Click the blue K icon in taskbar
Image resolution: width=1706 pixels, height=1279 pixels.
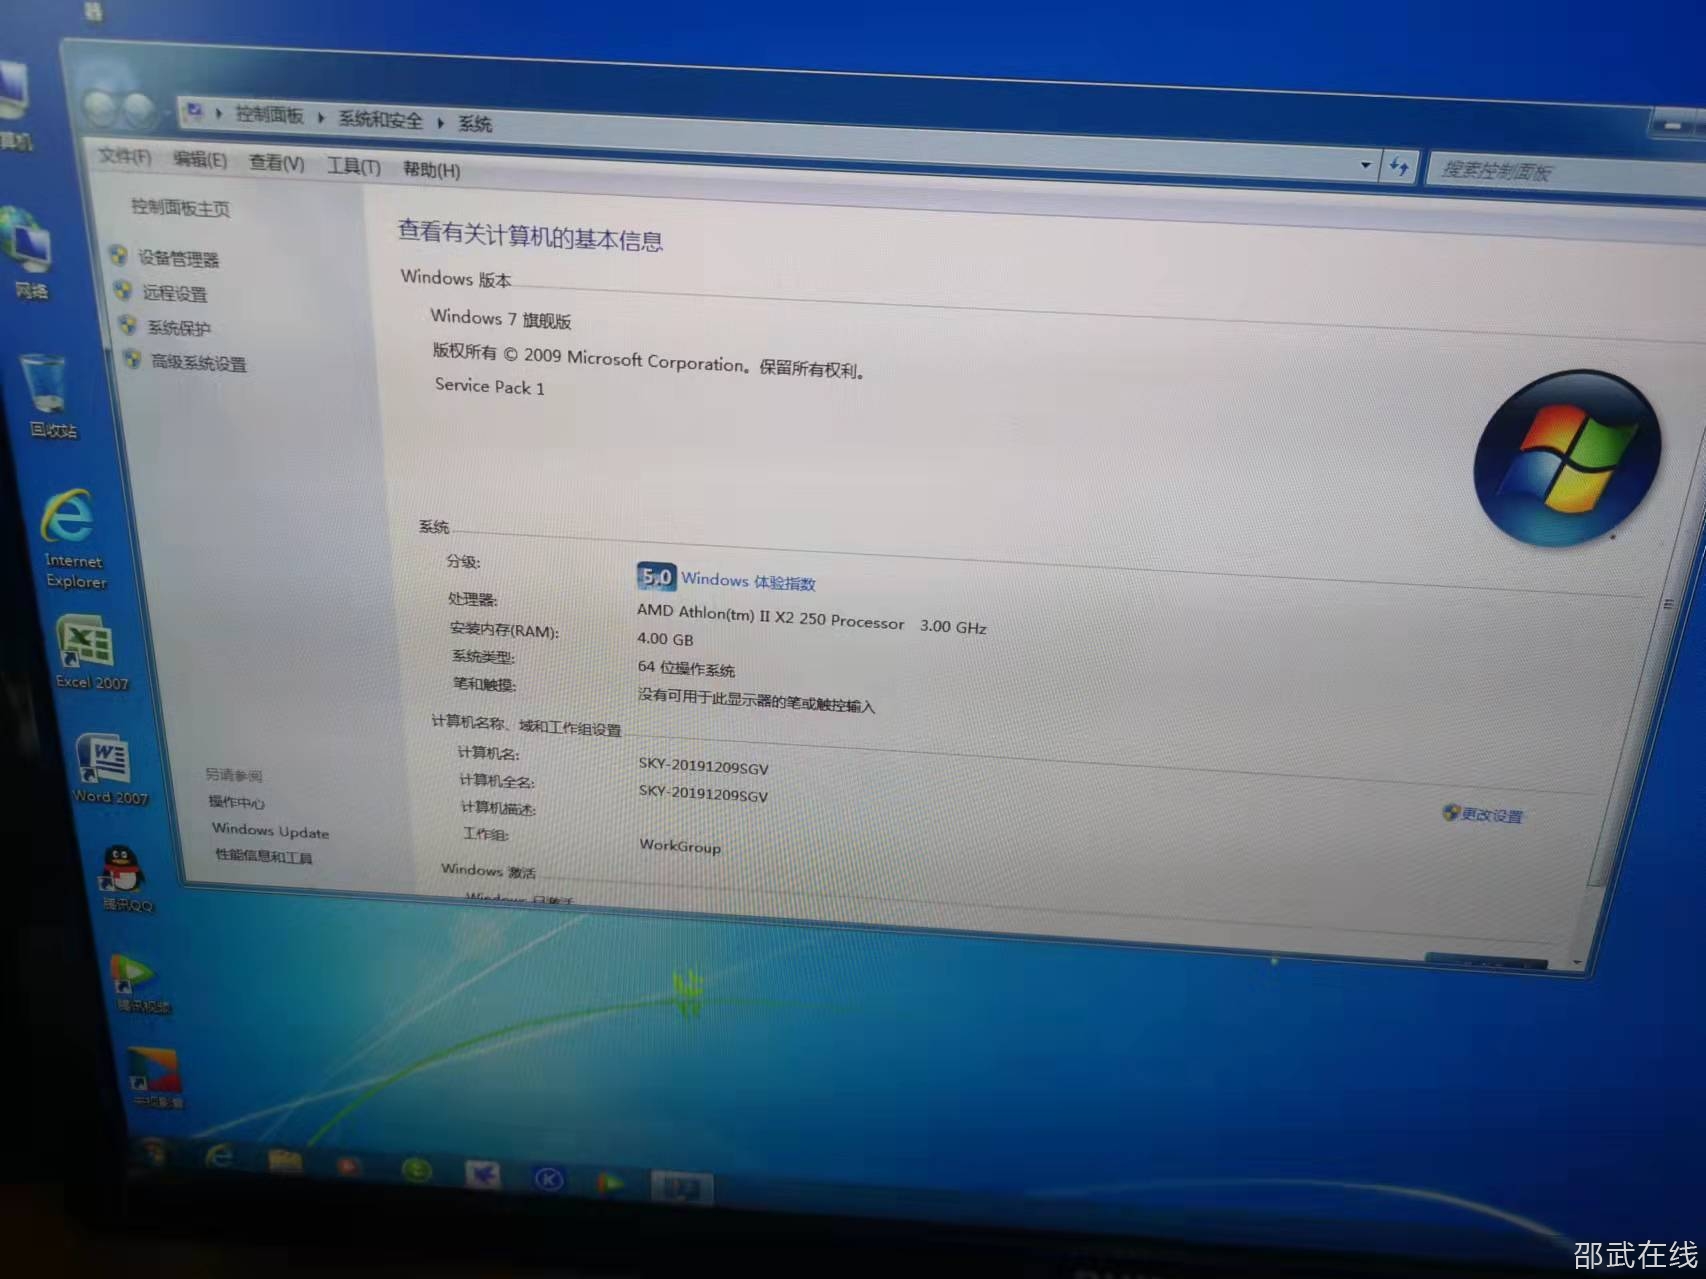click(x=548, y=1179)
